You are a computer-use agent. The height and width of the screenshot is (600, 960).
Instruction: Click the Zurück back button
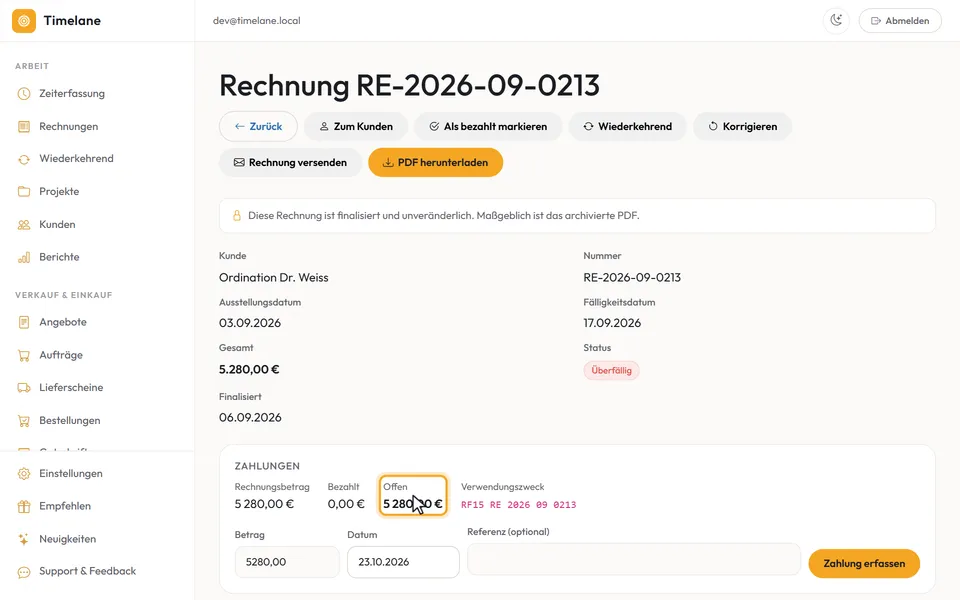[x=258, y=126]
